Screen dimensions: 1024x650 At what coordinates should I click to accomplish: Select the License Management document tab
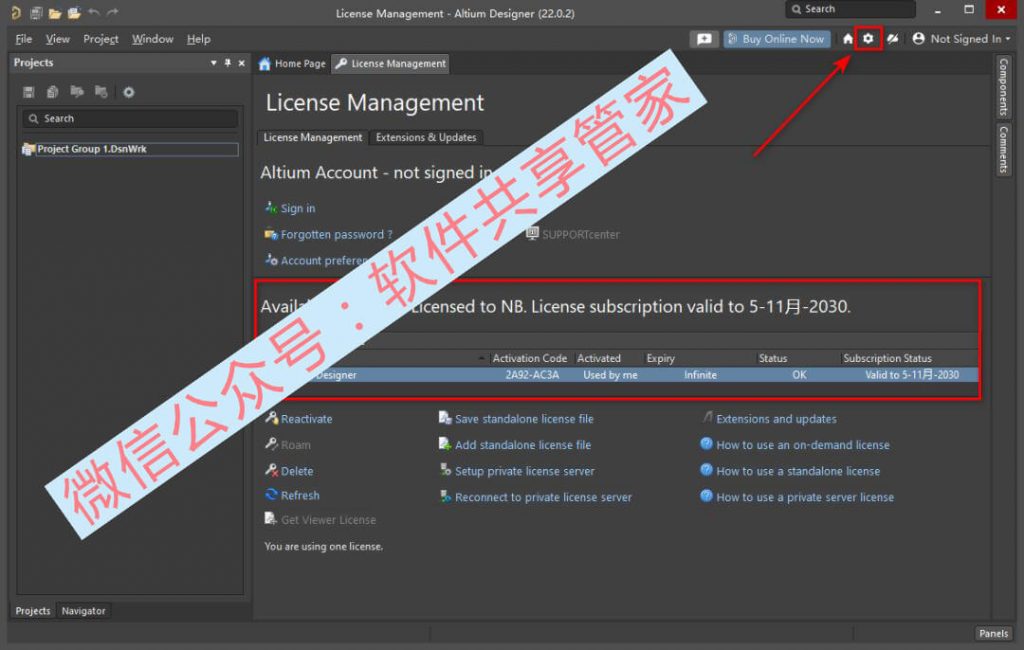pos(391,63)
